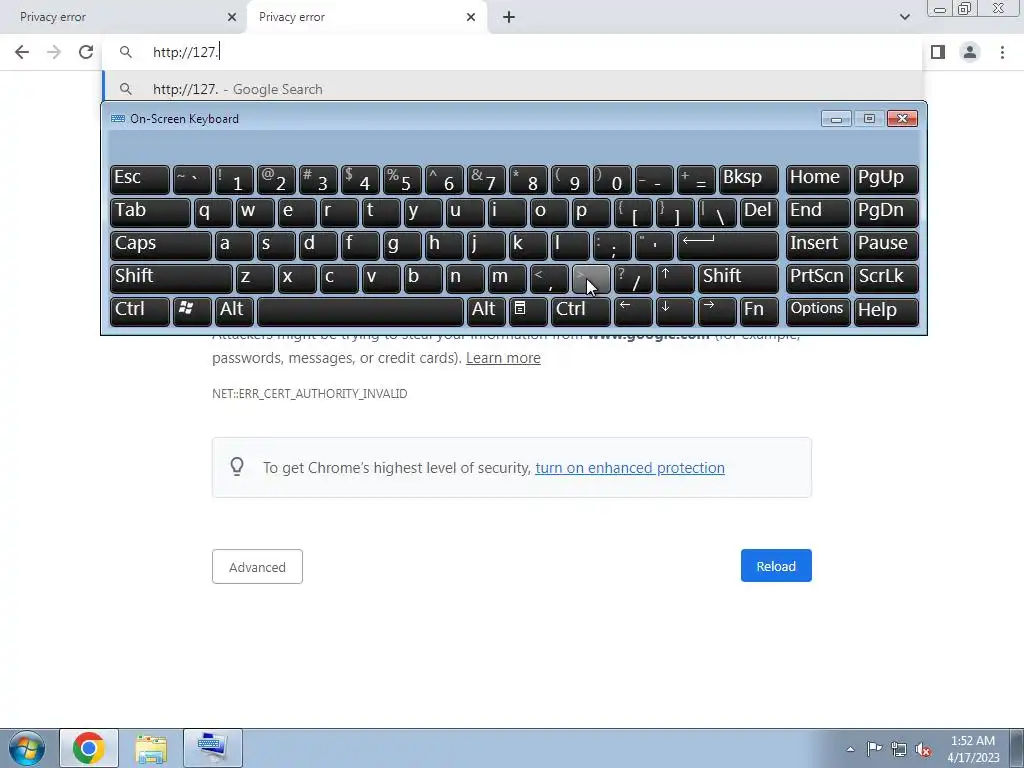Toggle the right Alt key
This screenshot has height=768, width=1024.
(486, 311)
